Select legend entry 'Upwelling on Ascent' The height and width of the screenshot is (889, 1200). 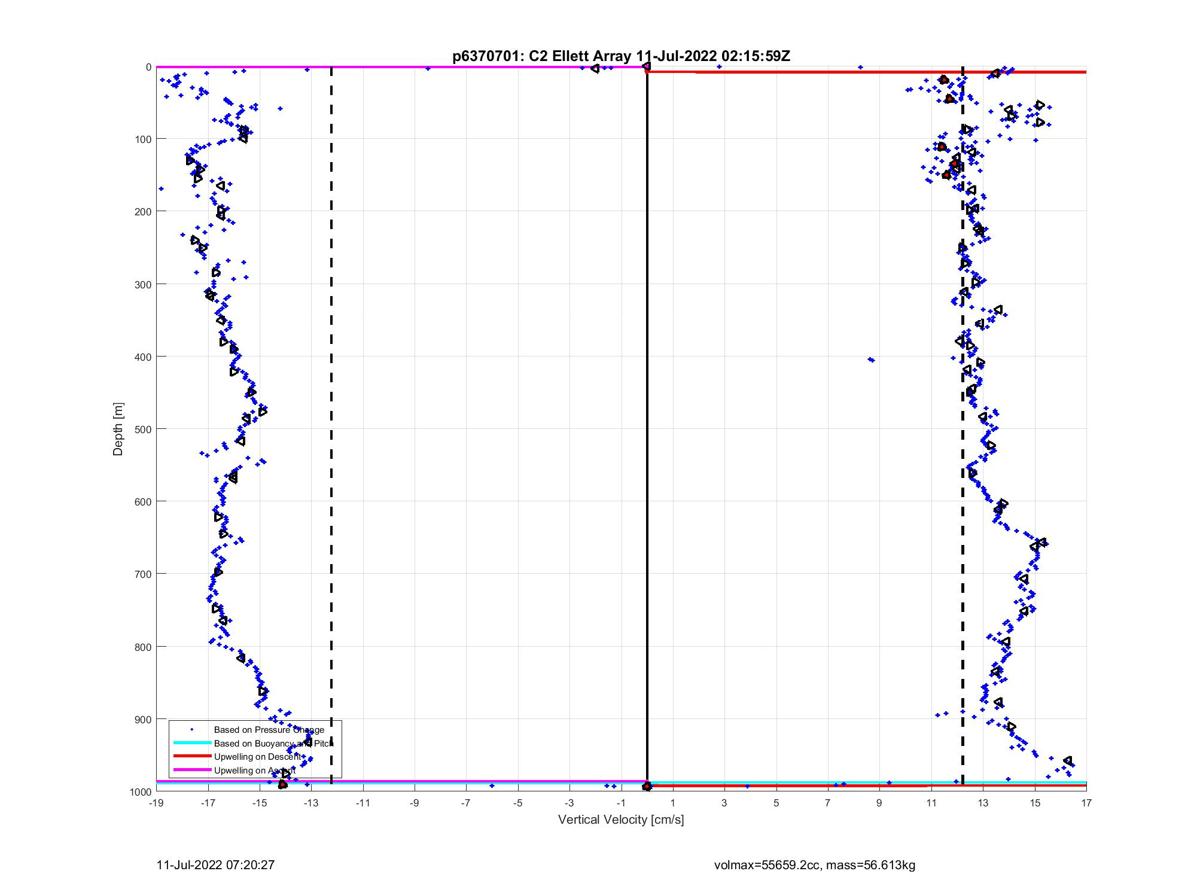coord(255,771)
